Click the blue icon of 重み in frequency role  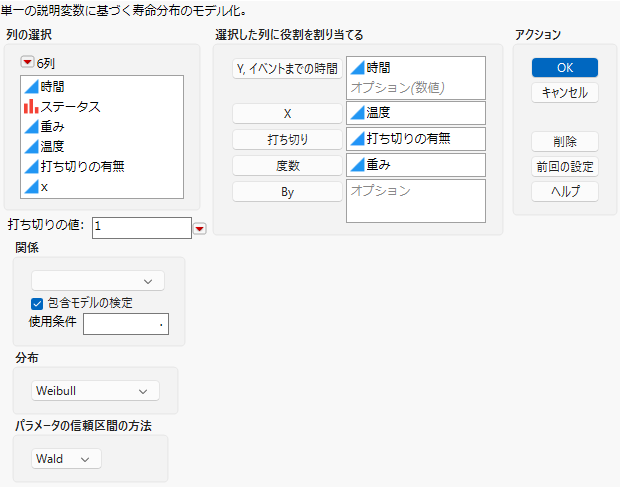click(x=357, y=164)
